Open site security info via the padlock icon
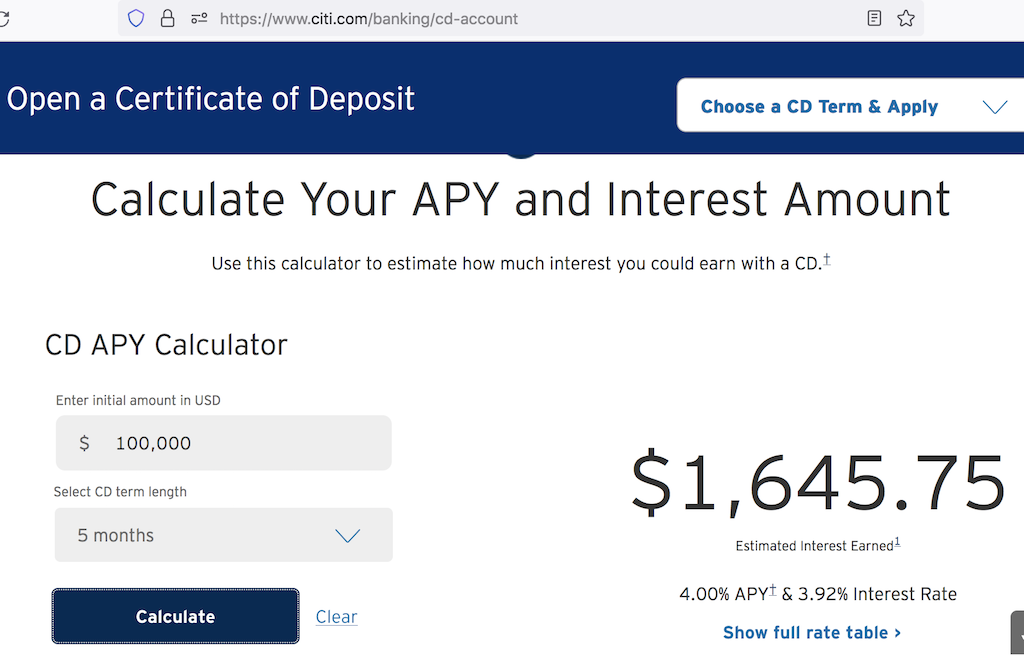1024x655 pixels. coord(165,18)
